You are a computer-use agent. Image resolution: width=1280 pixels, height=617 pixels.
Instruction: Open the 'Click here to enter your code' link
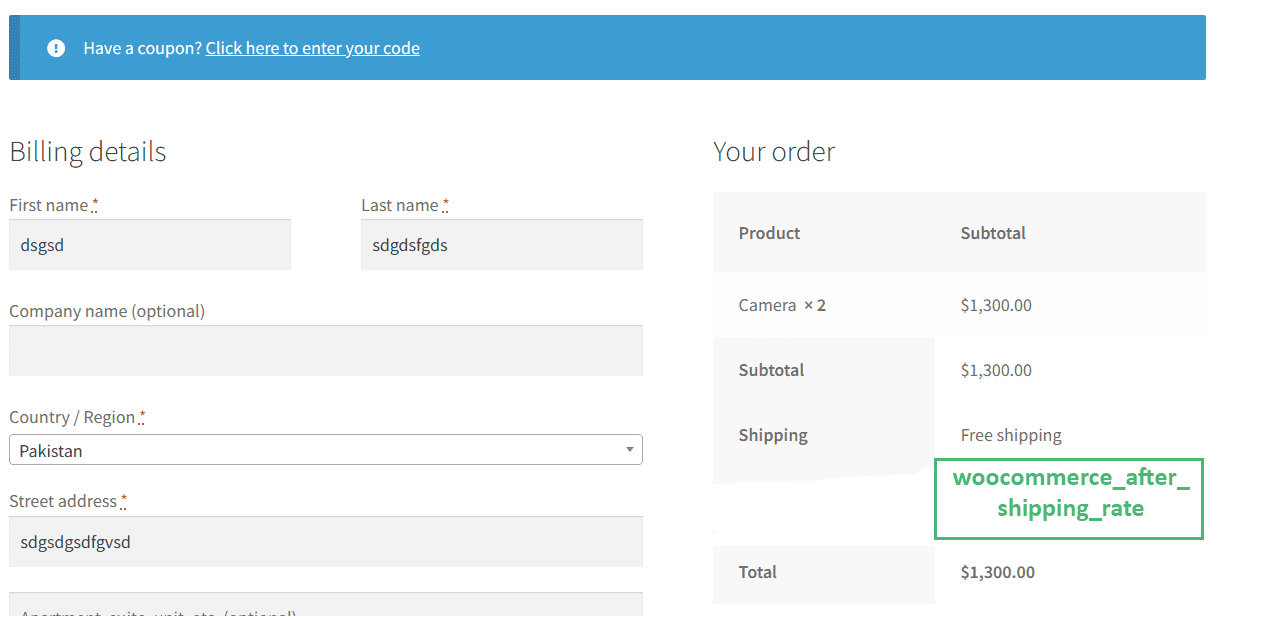pyautogui.click(x=312, y=48)
